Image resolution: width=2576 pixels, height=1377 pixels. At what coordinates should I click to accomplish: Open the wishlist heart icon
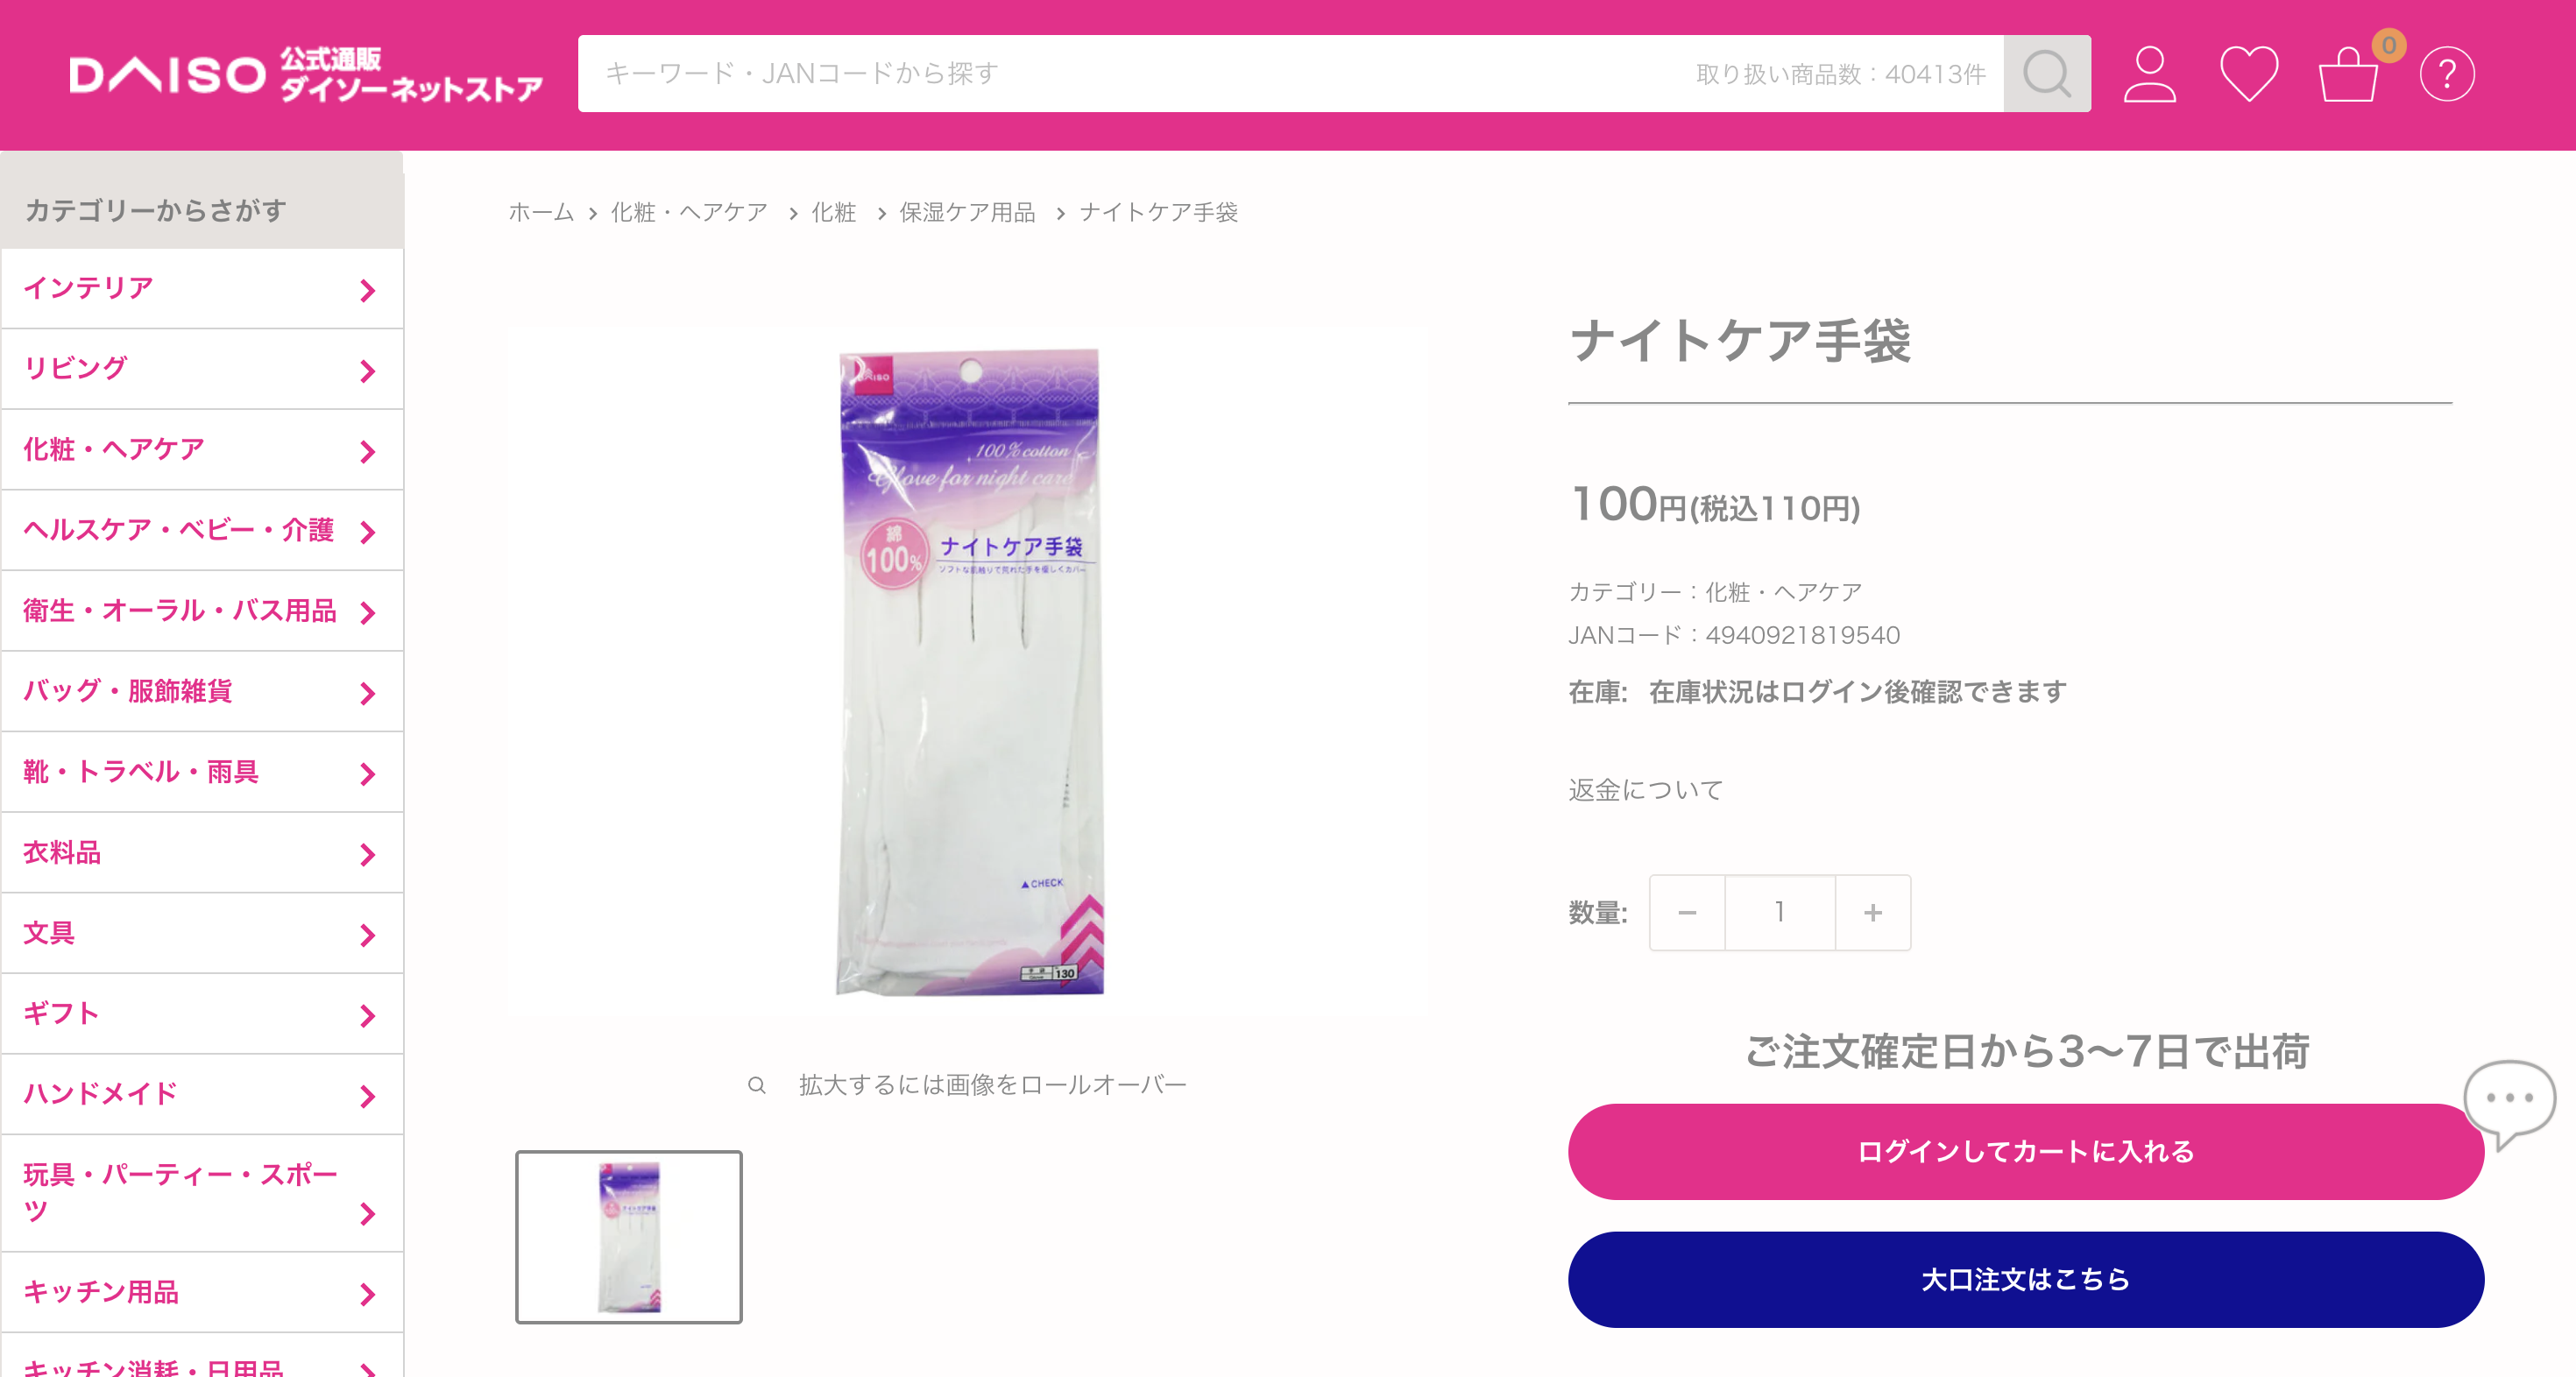(x=2249, y=74)
